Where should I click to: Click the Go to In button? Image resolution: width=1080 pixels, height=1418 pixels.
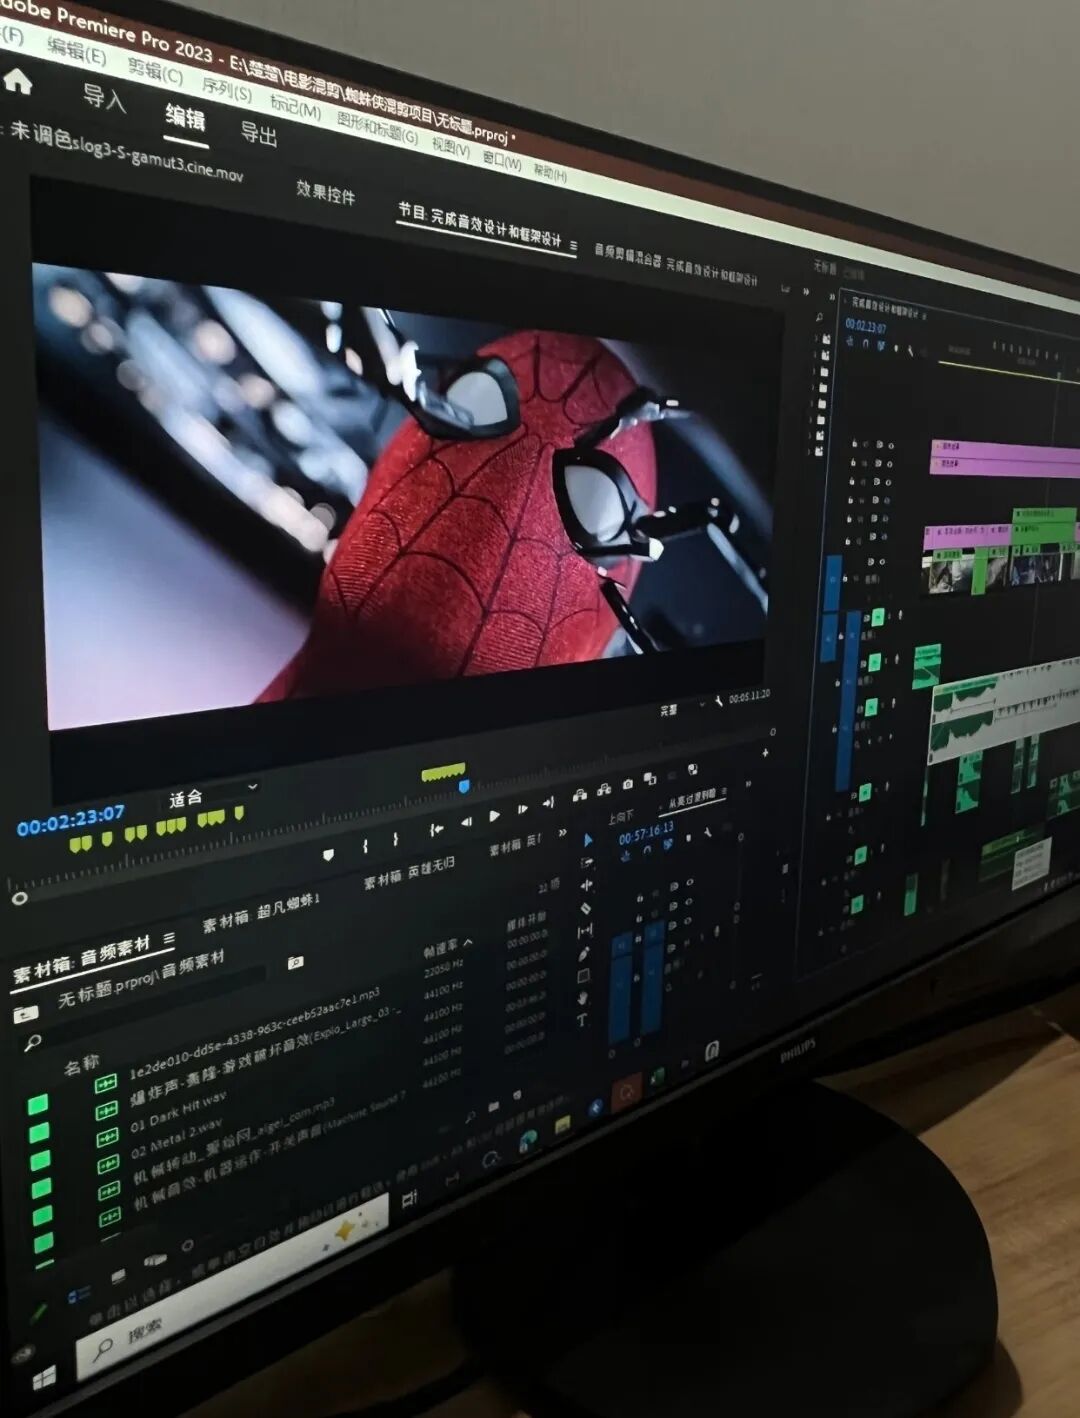tap(436, 830)
